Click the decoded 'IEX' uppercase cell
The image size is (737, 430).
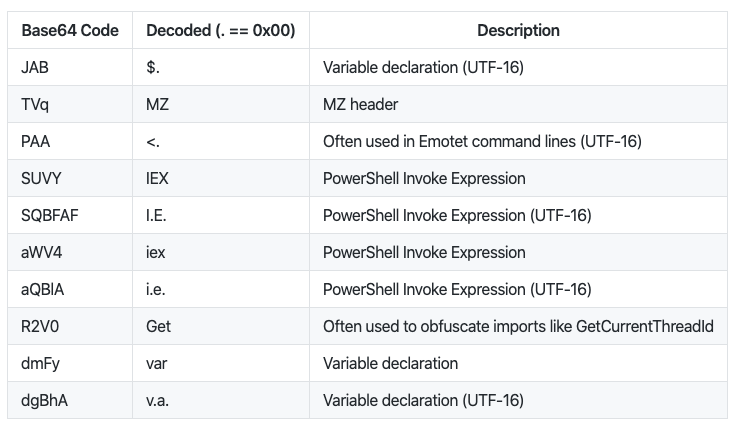pos(158,179)
